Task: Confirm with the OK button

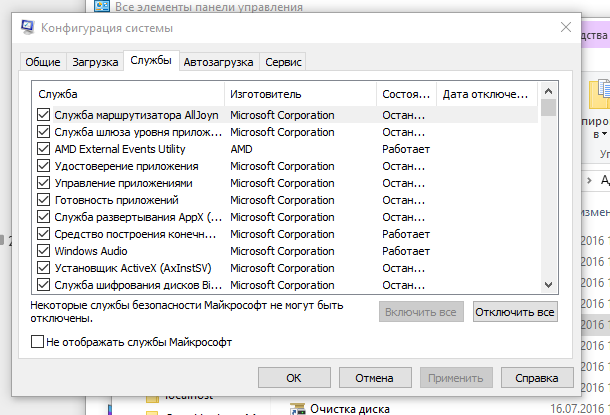Action: [294, 378]
